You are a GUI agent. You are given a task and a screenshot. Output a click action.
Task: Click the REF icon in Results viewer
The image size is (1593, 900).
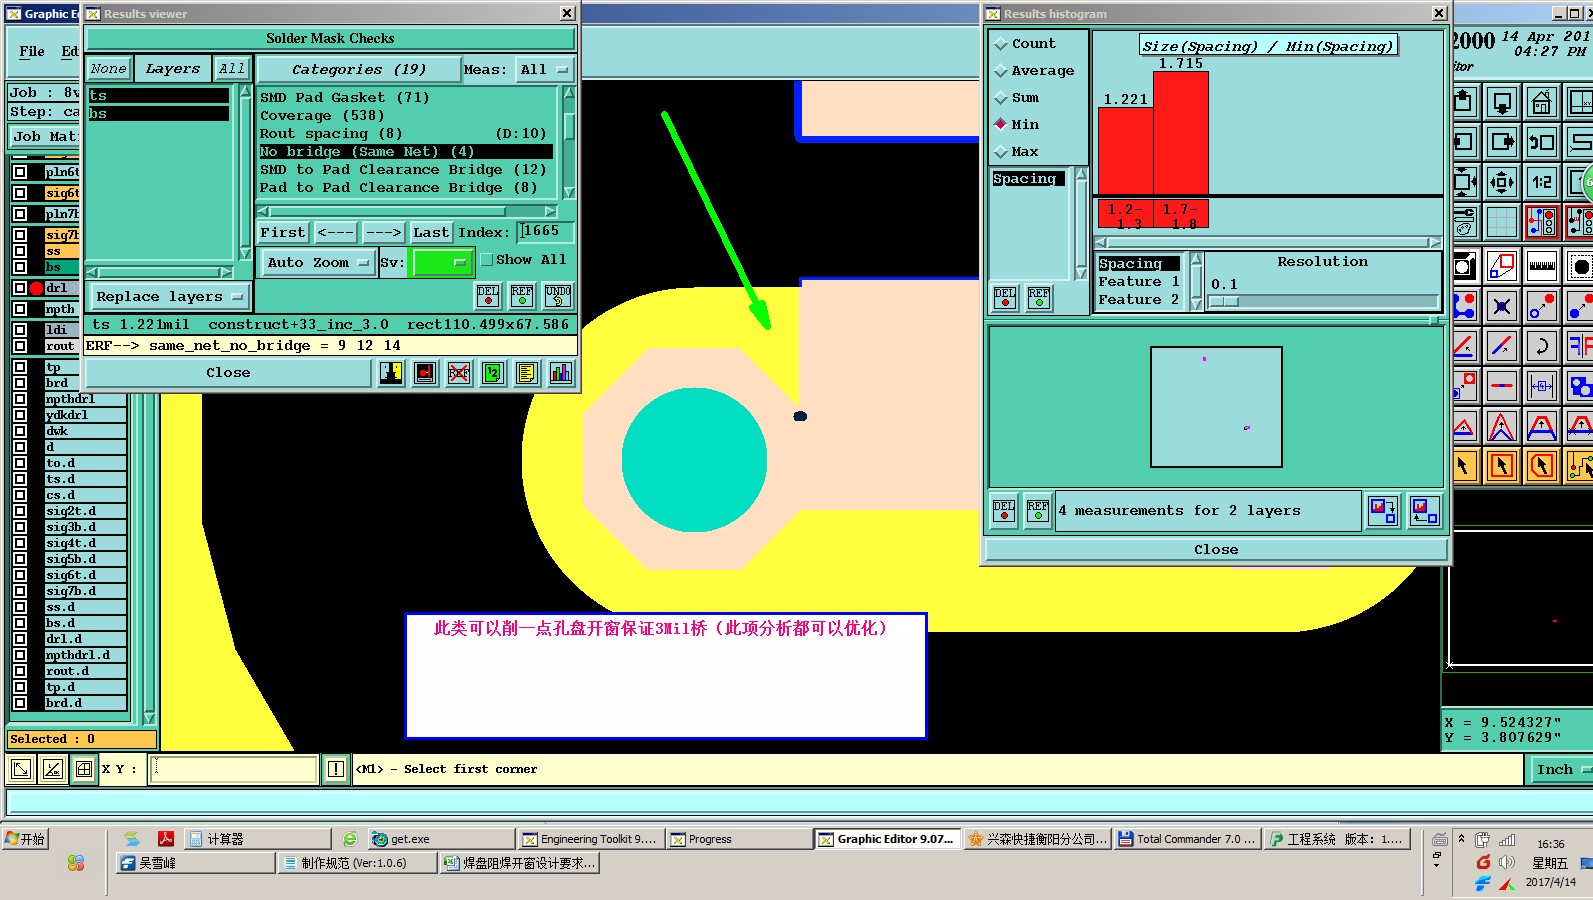coord(522,295)
